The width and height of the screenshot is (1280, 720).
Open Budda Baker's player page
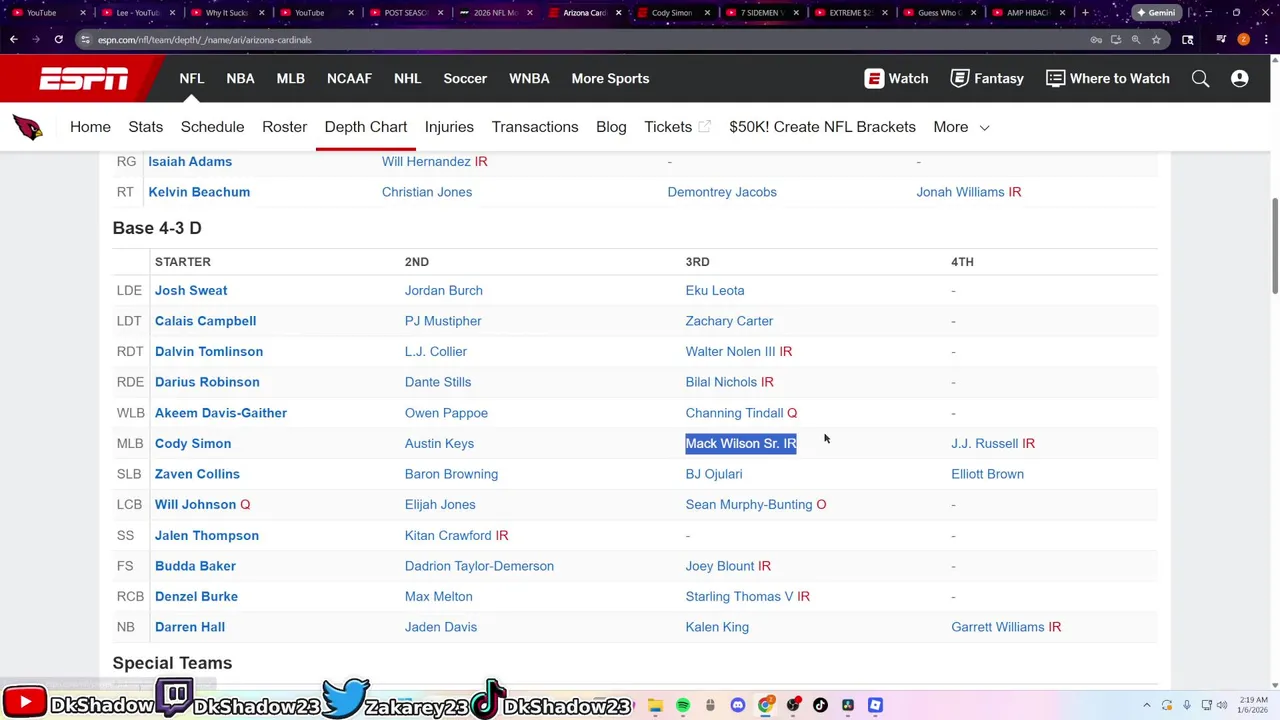pyautogui.click(x=195, y=566)
